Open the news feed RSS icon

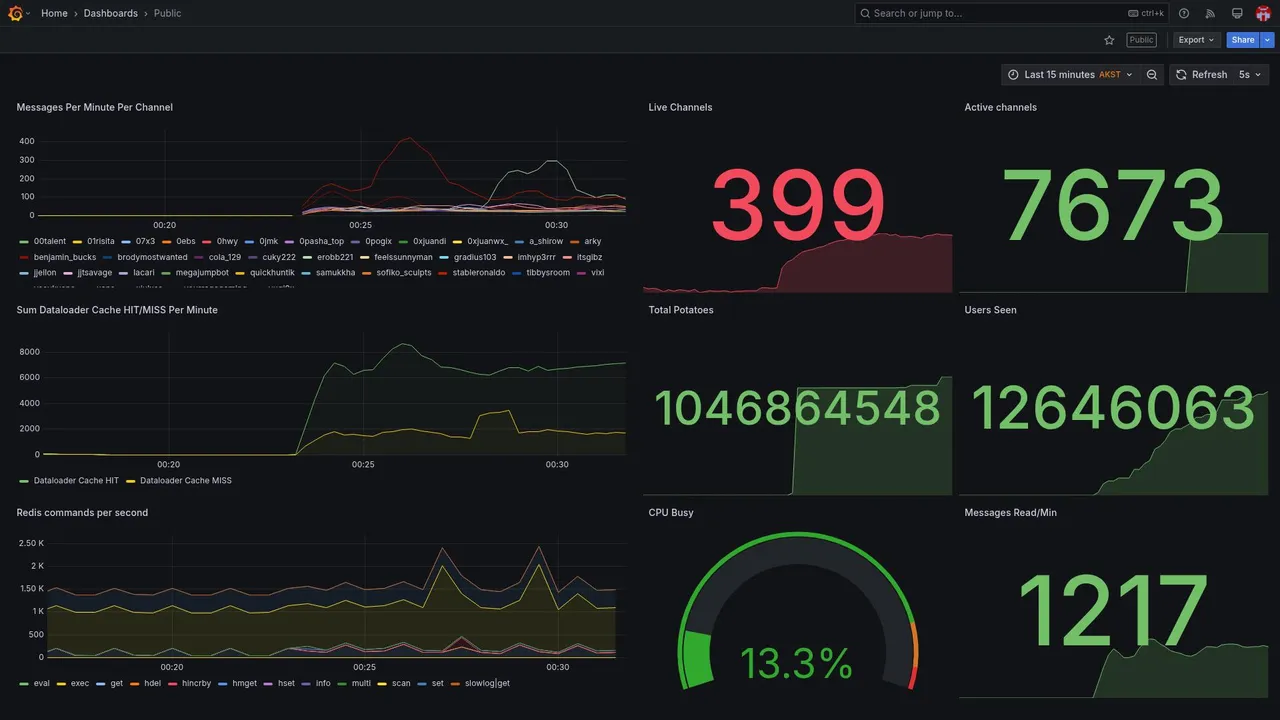[1210, 13]
